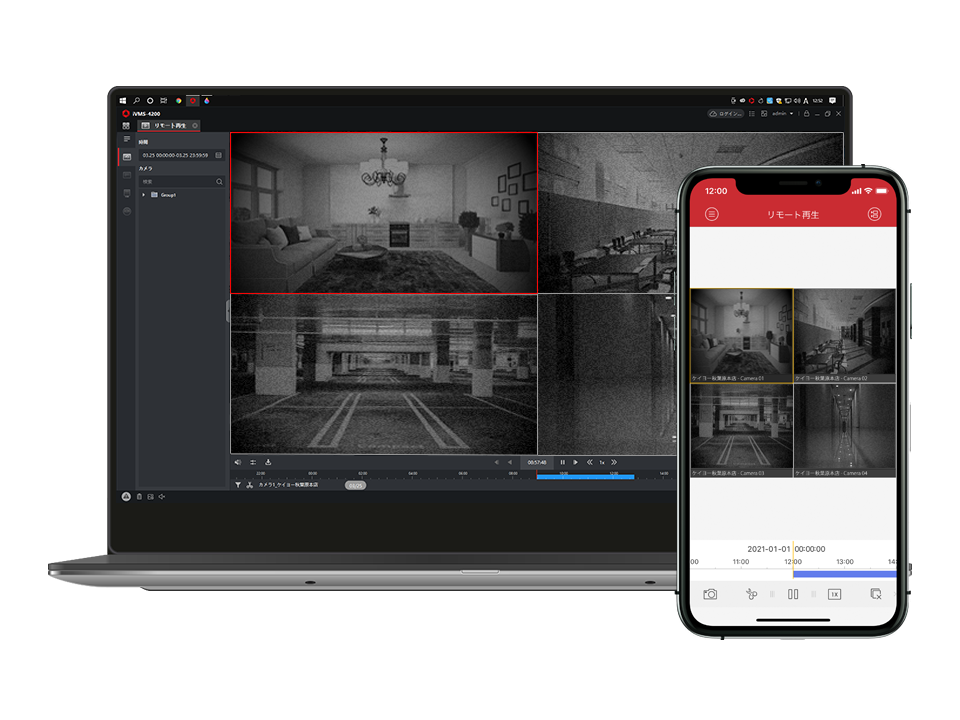Viewport: 960px width, 720px height.
Task: Click the lock icon in title bar
Action: click(x=806, y=114)
